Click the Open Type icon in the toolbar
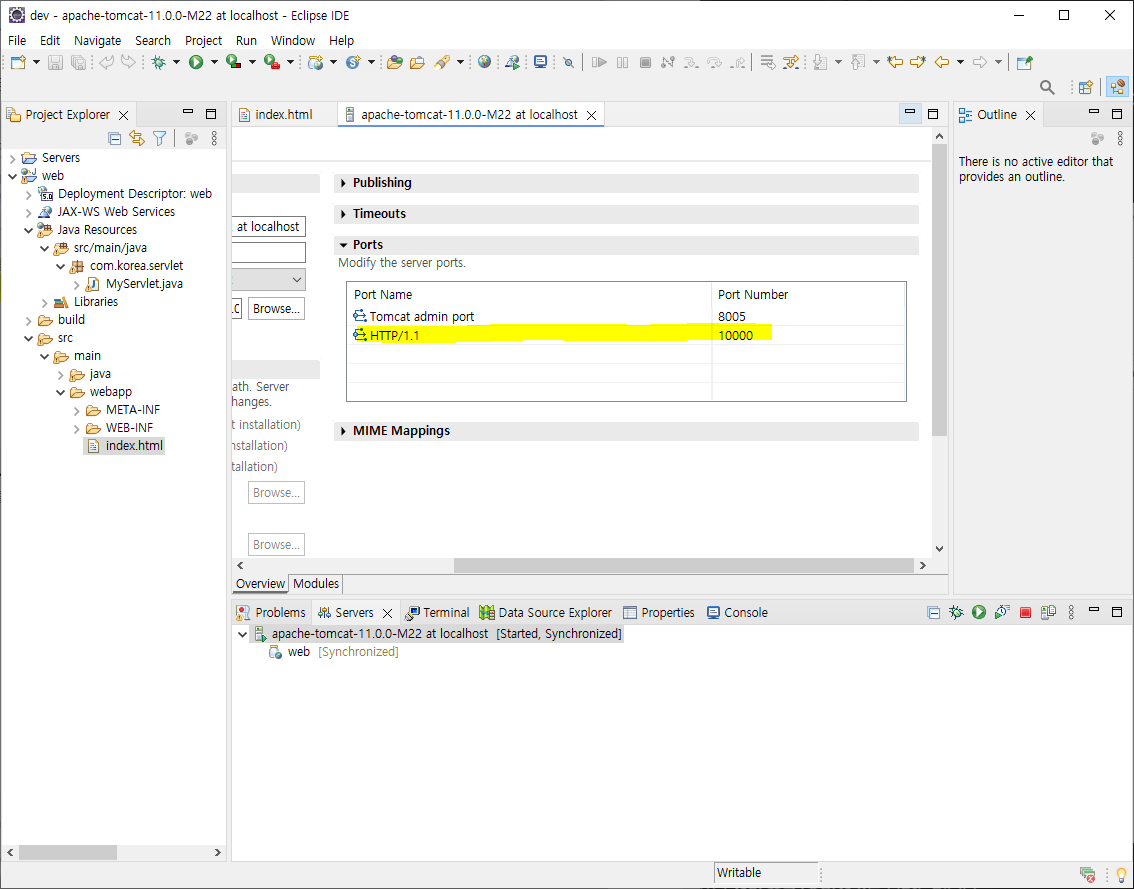The width and height of the screenshot is (1134, 889). (x=395, y=62)
